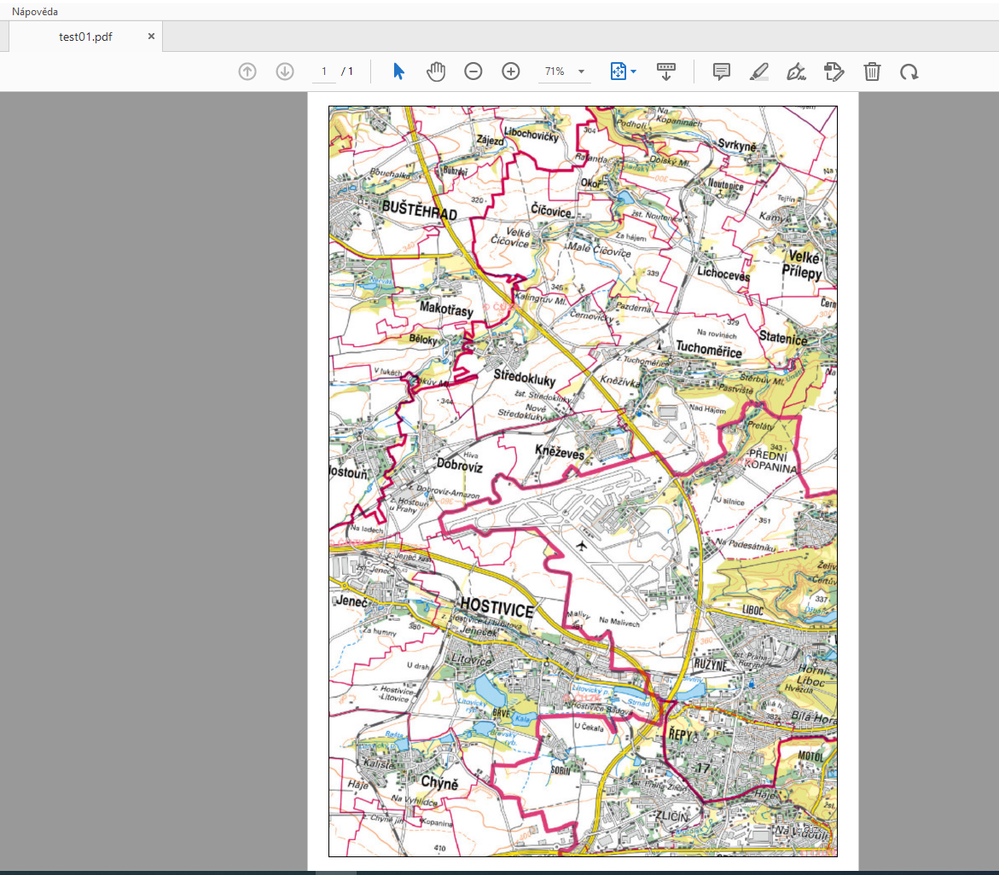999x875 pixels.
Task: Click the scrolling mode toolbar icon
Action: pyautogui.click(x=666, y=71)
